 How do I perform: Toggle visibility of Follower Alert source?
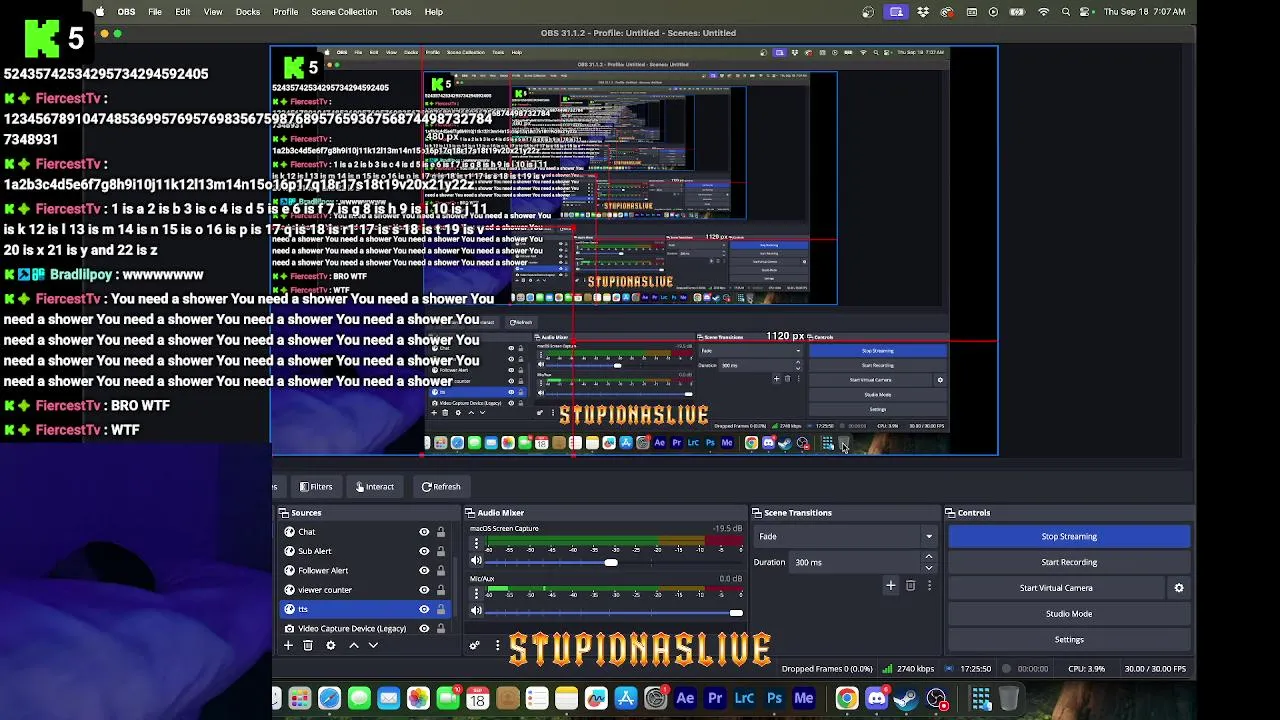(424, 571)
